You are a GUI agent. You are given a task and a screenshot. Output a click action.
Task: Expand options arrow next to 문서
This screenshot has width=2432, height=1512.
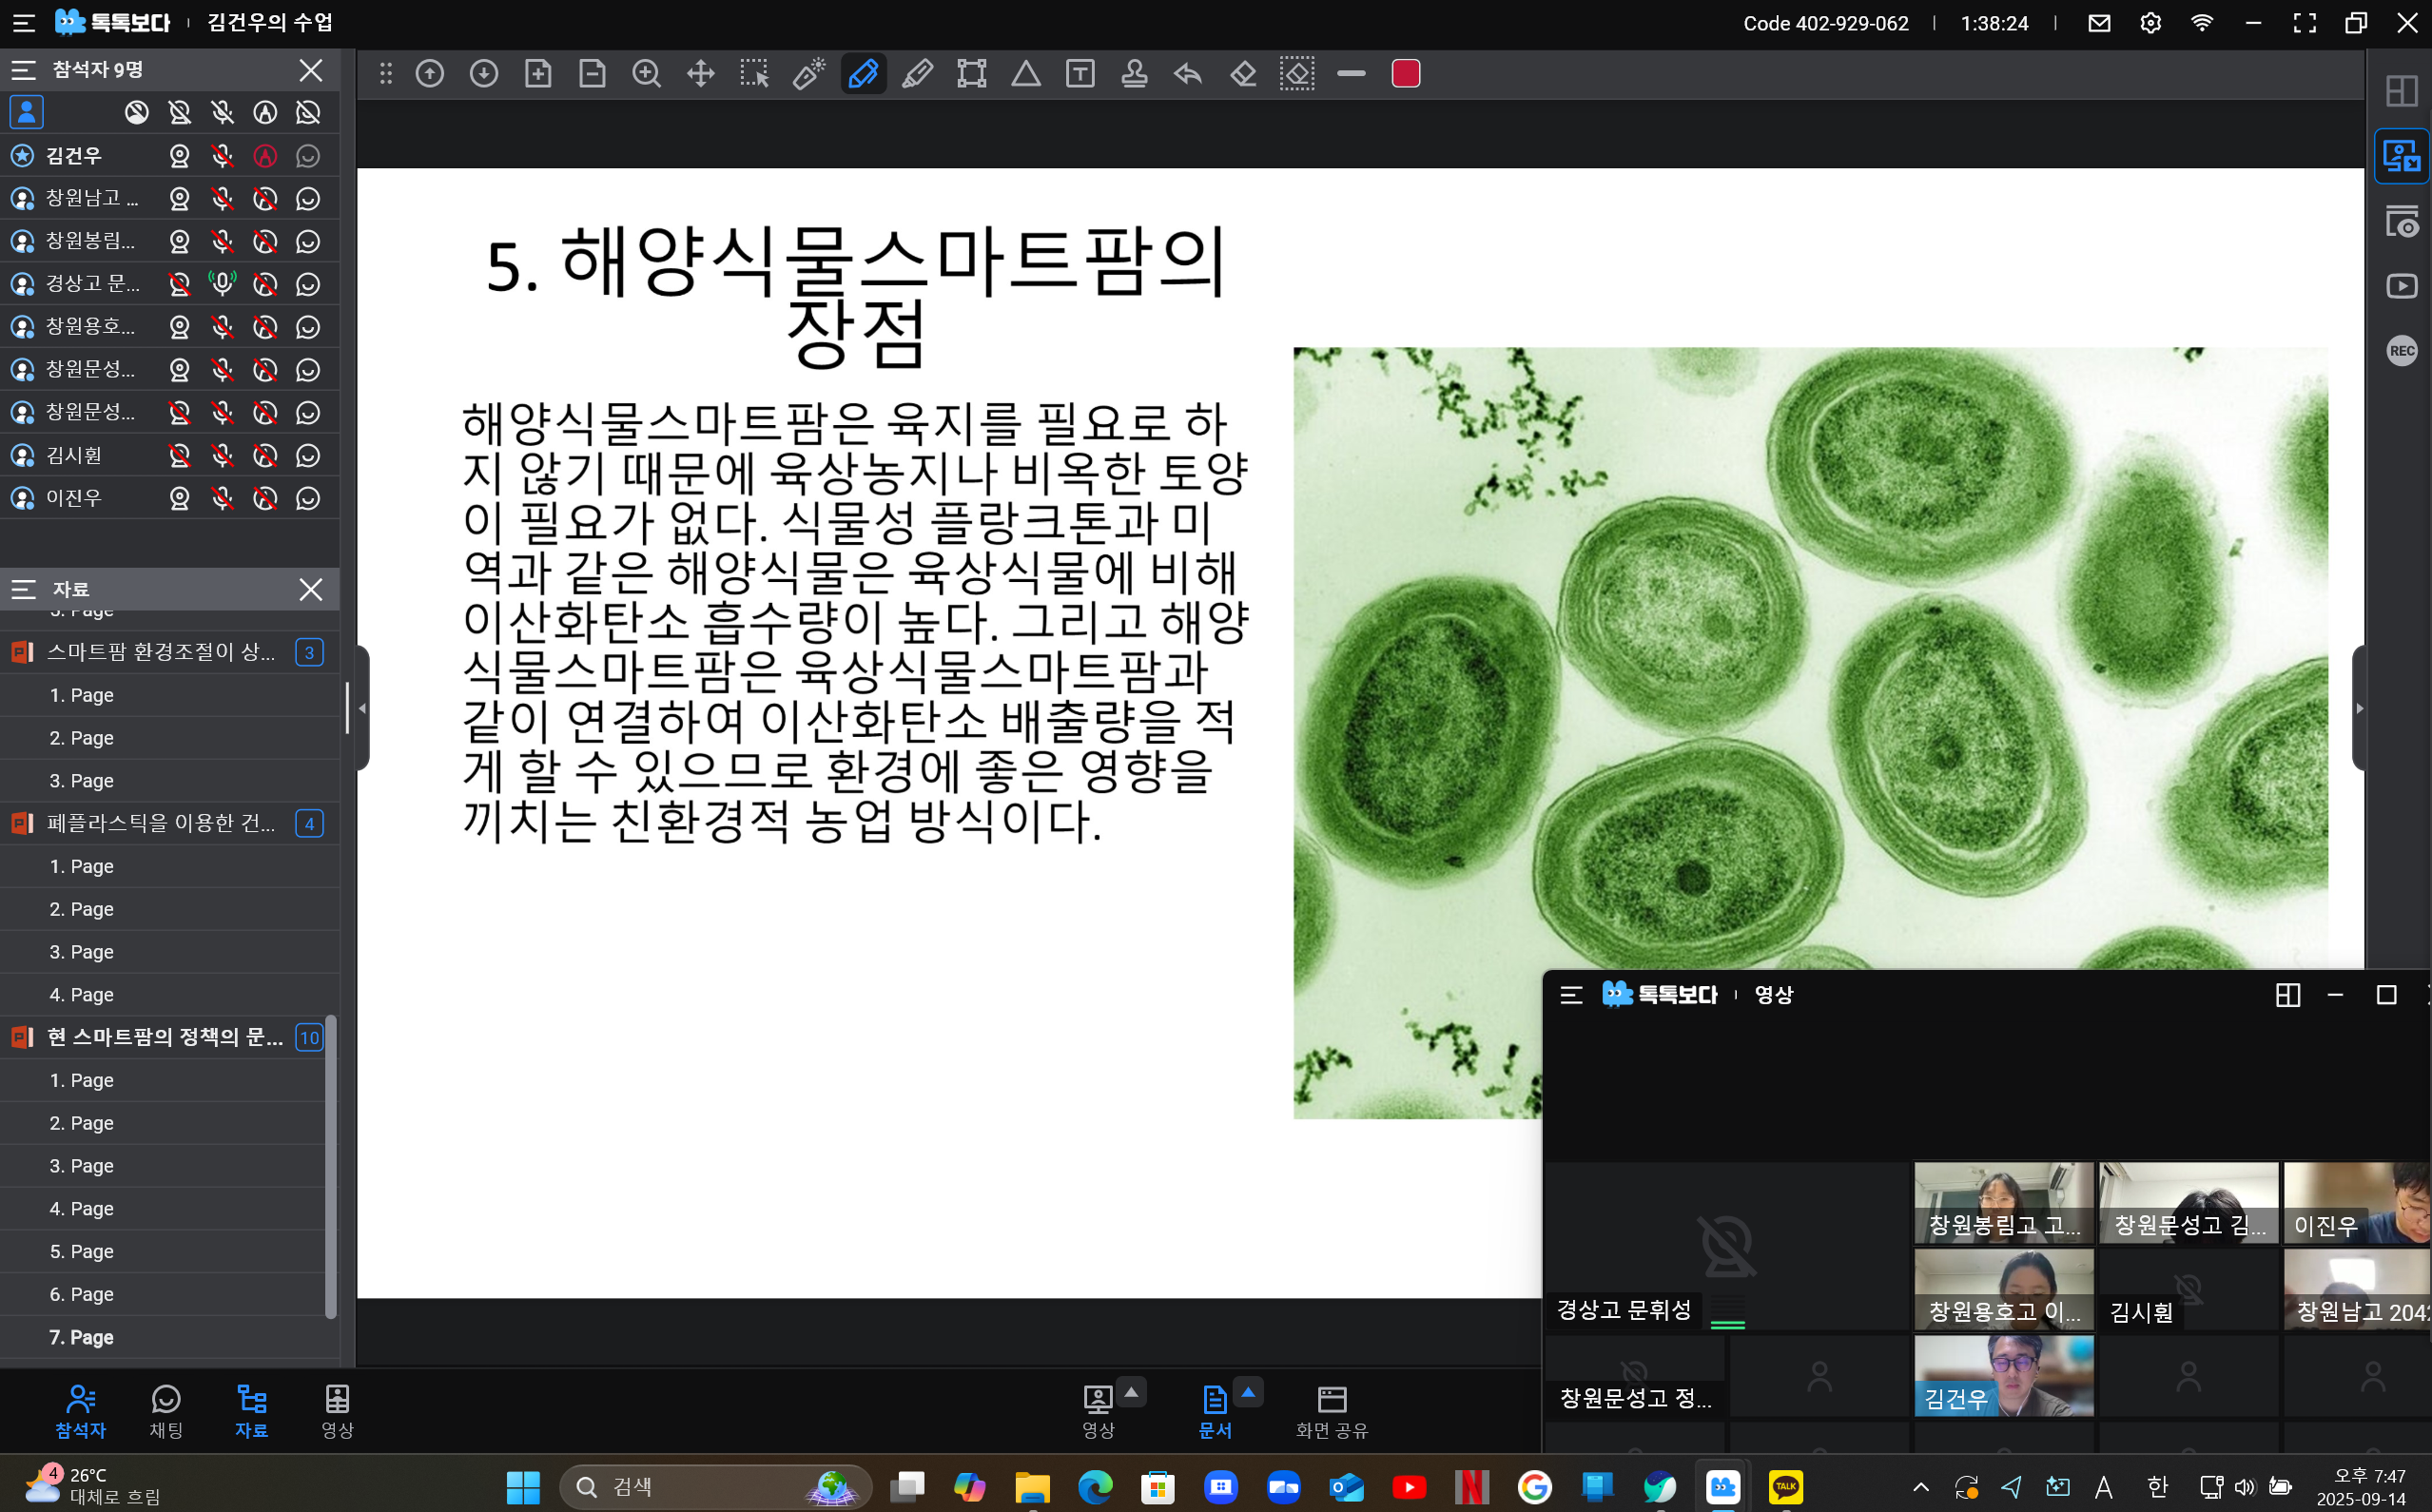1248,1392
